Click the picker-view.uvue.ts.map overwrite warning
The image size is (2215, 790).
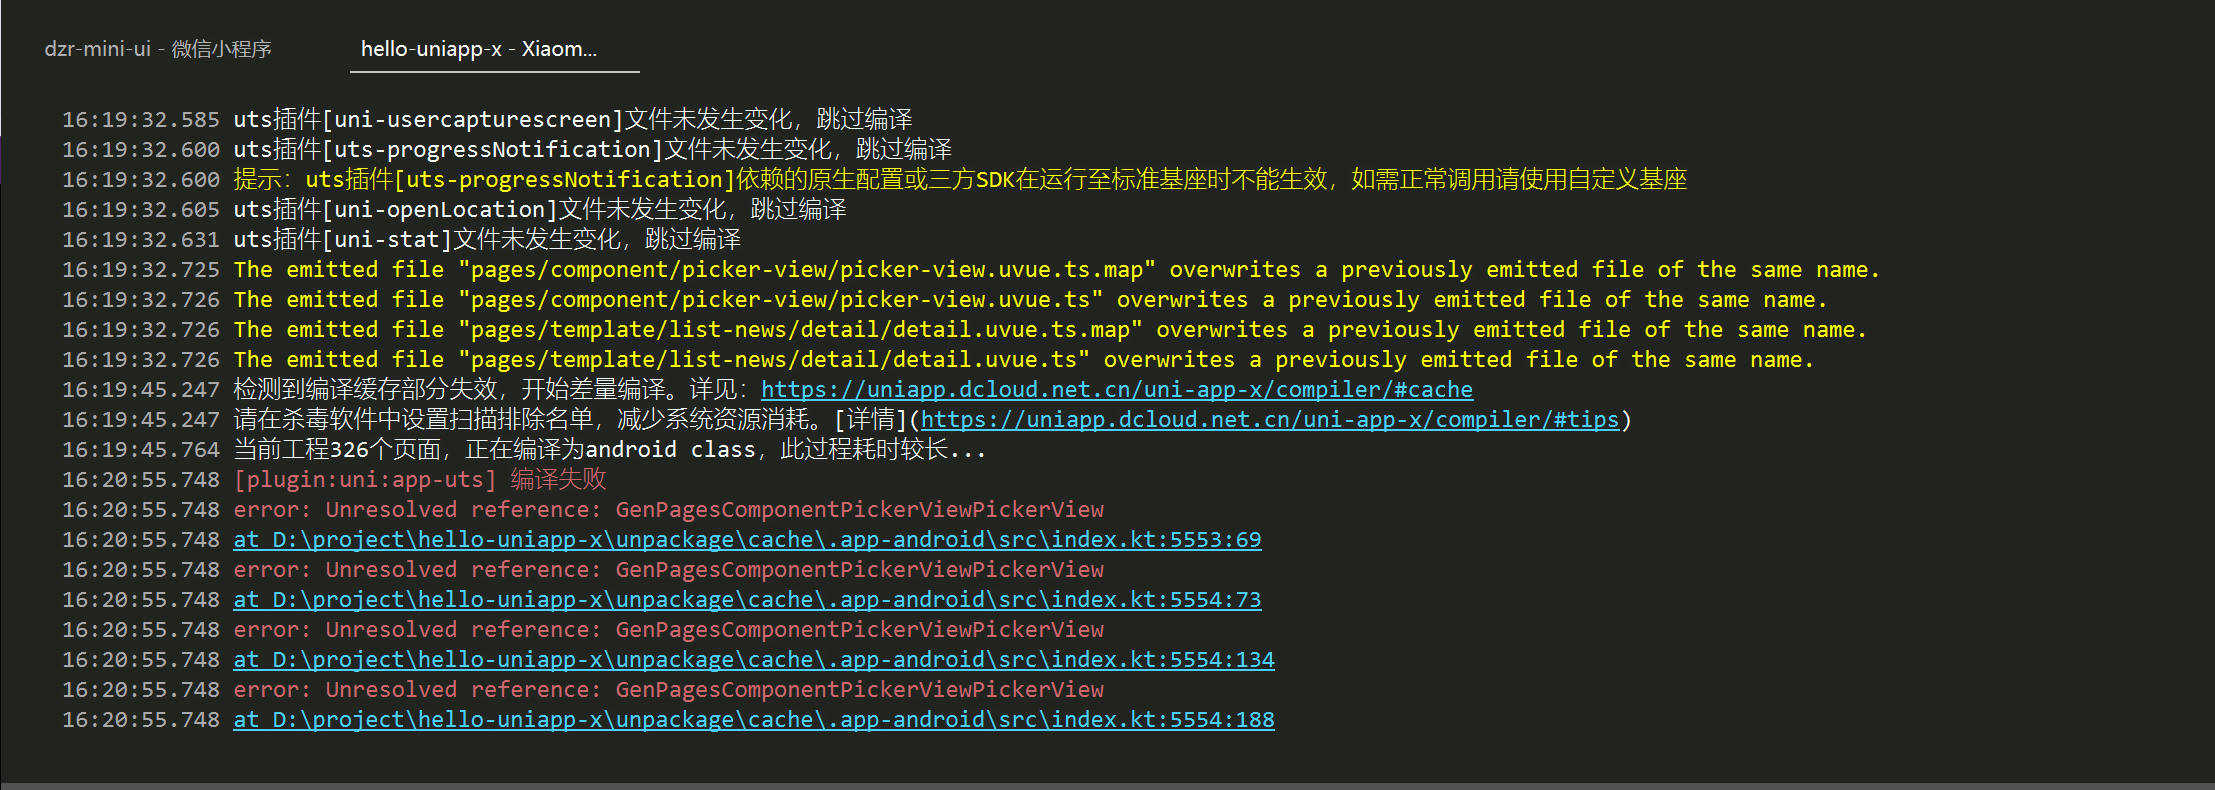coord(1057,270)
